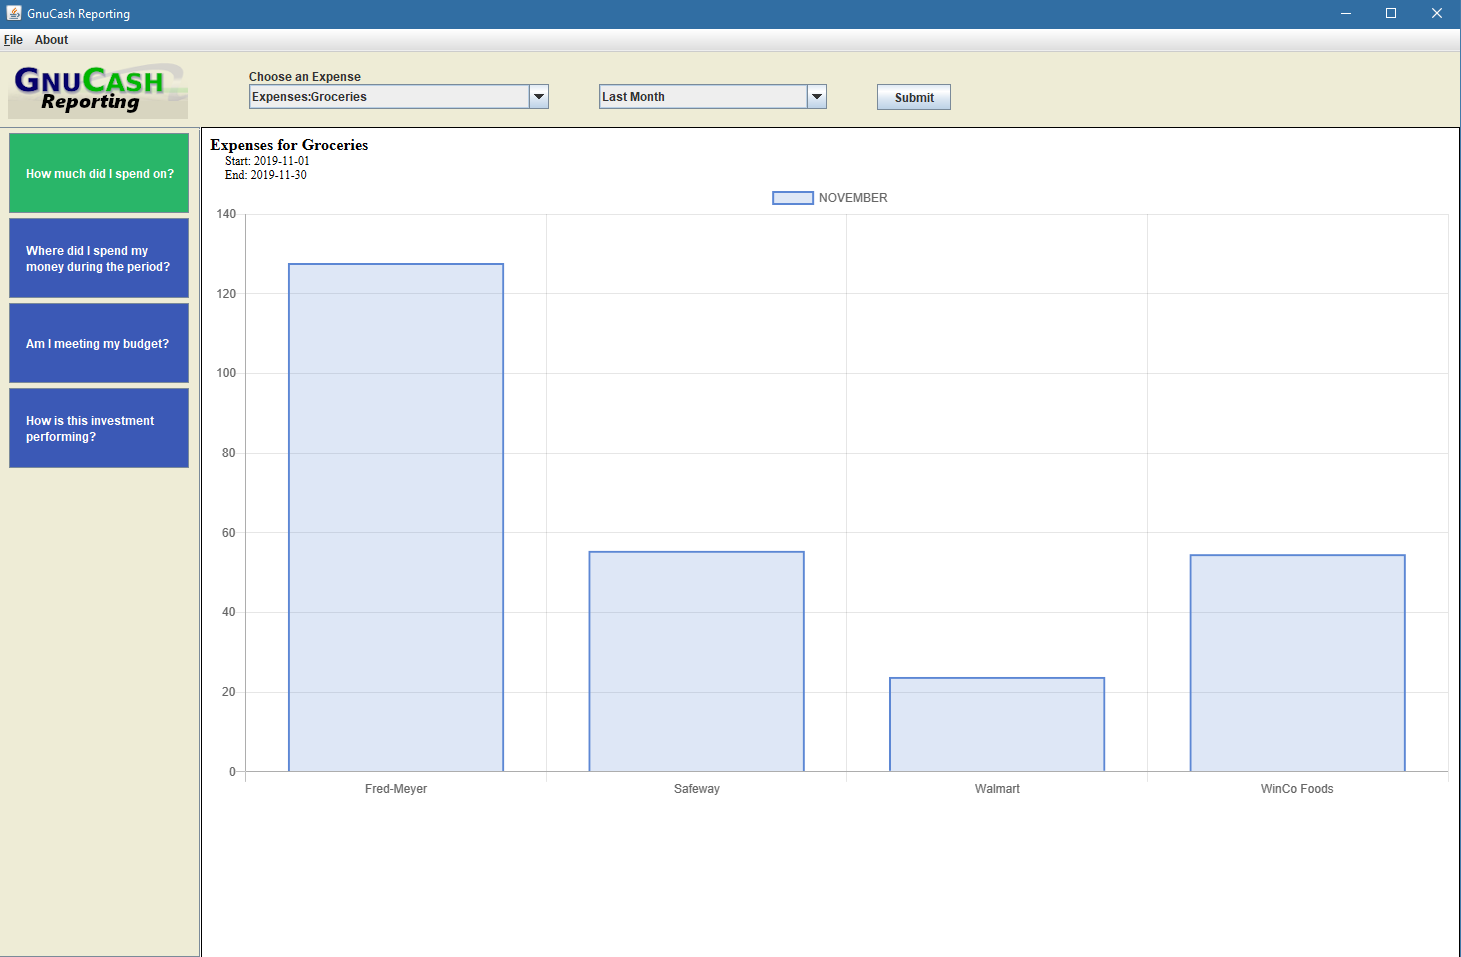
Task: Minimize the GnuCash Reporting window
Action: pos(1345,13)
